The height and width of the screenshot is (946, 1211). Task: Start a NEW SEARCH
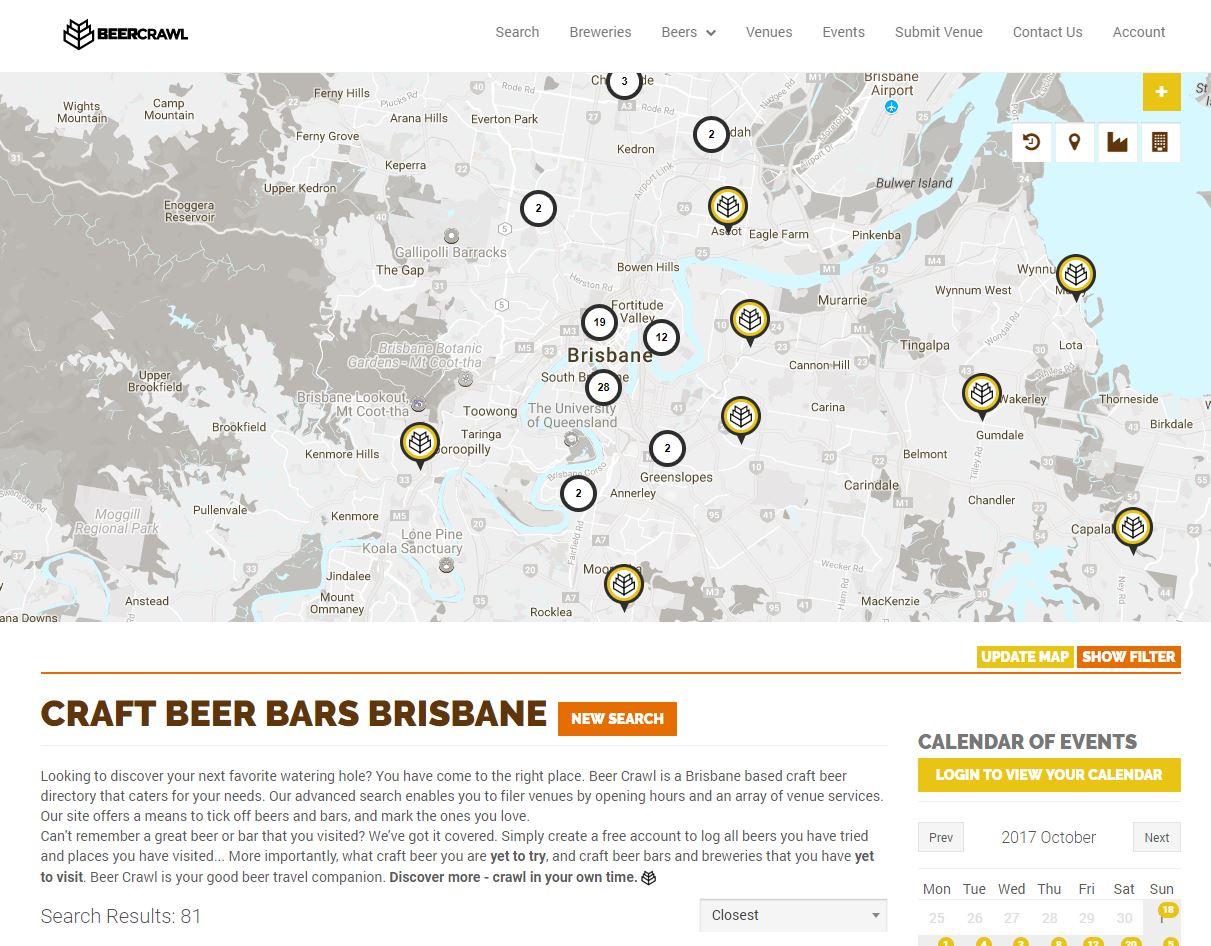(x=617, y=719)
